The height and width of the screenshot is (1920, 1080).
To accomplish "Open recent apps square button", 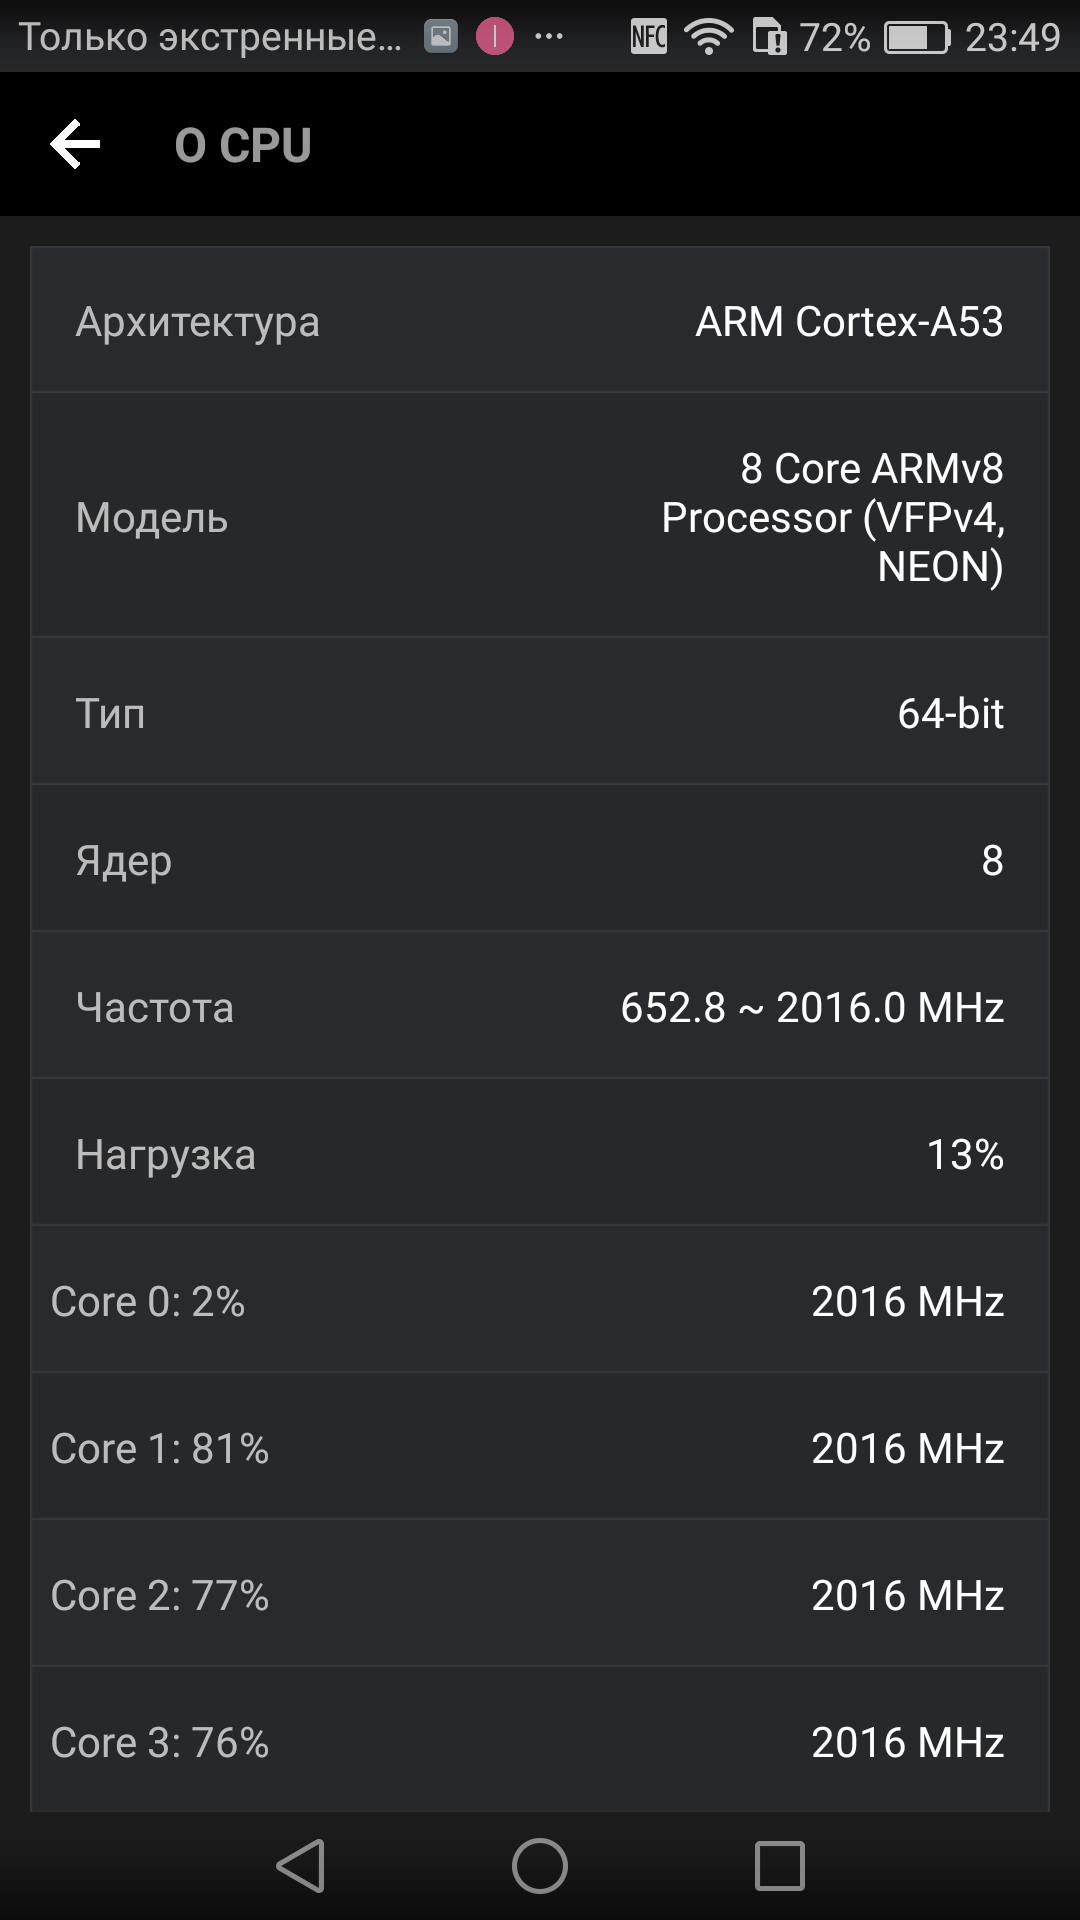I will [x=780, y=1866].
